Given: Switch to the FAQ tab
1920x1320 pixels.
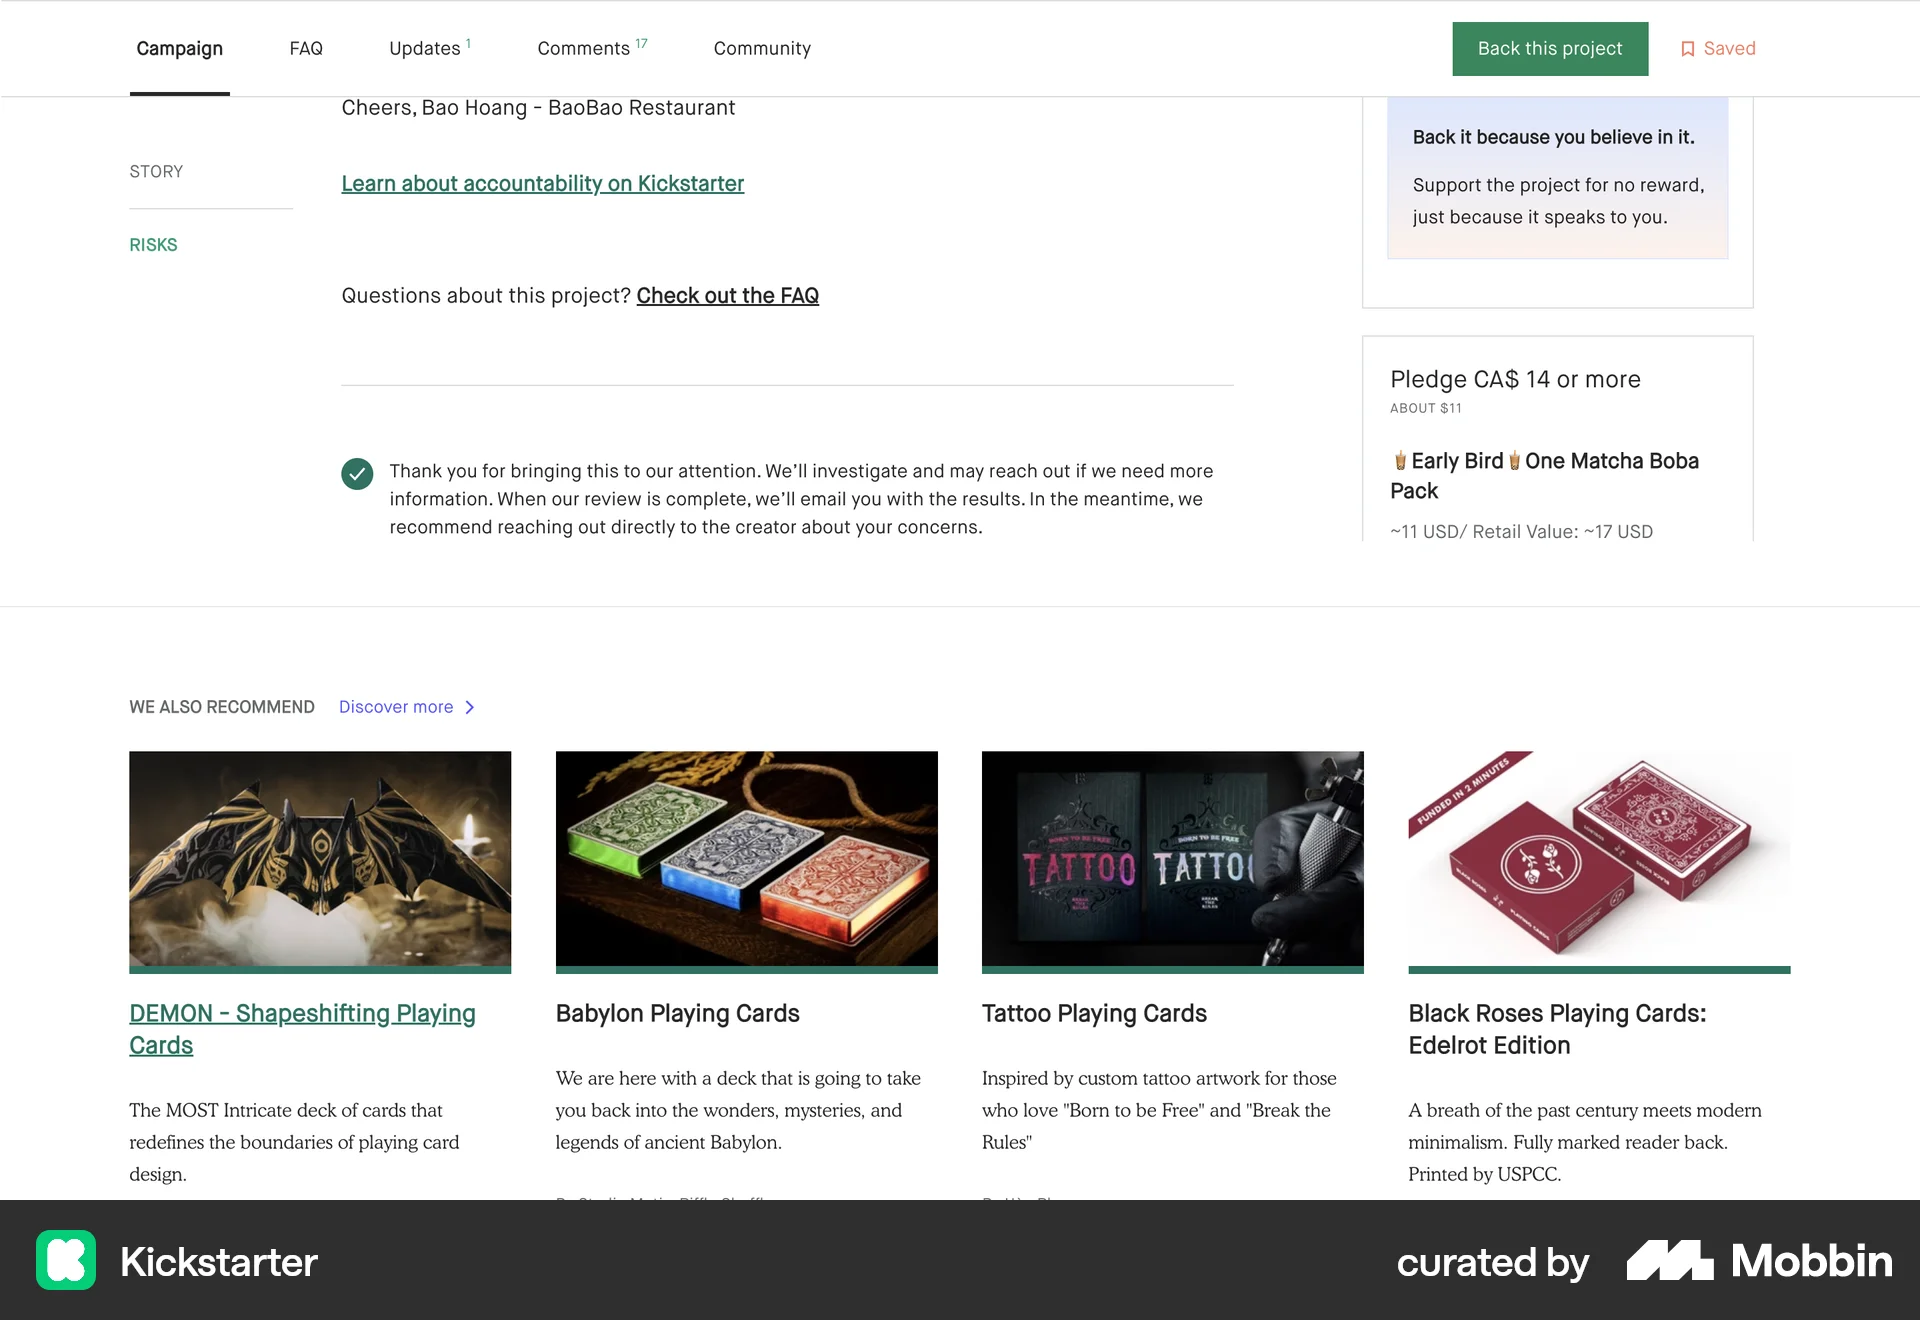Looking at the screenshot, I should pyautogui.click(x=306, y=48).
